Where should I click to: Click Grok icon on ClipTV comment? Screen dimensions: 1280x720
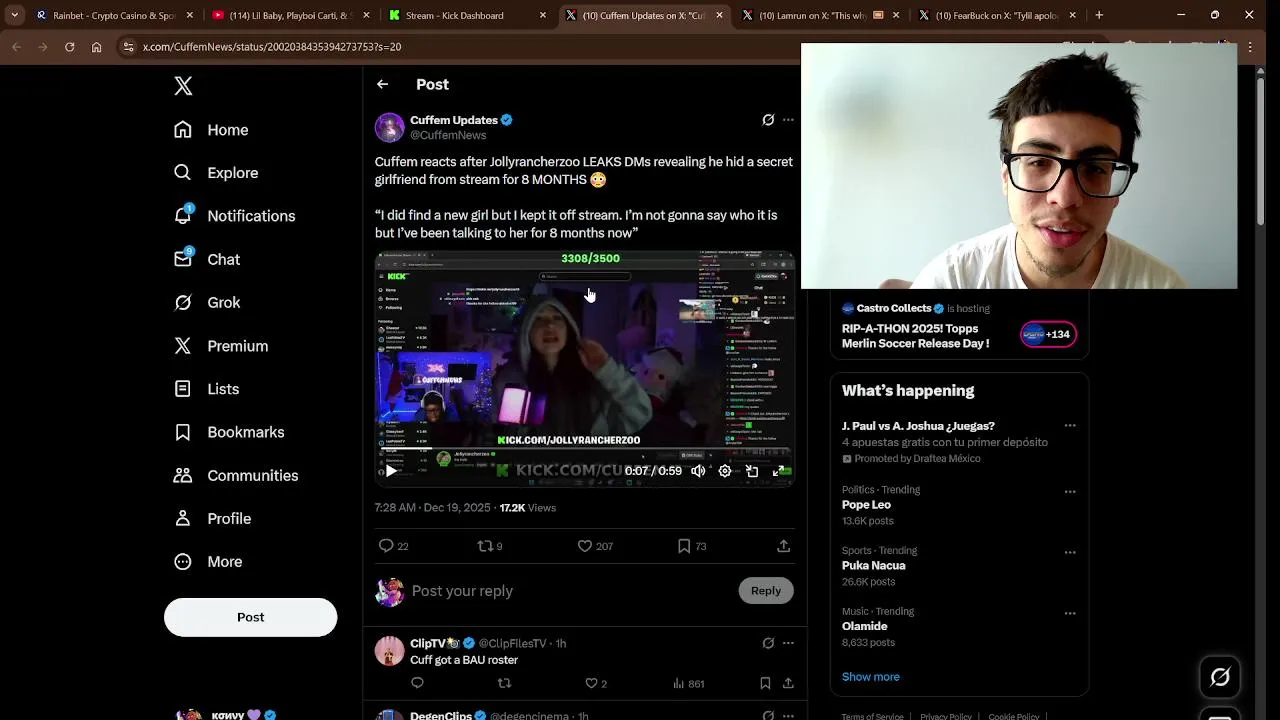768,643
